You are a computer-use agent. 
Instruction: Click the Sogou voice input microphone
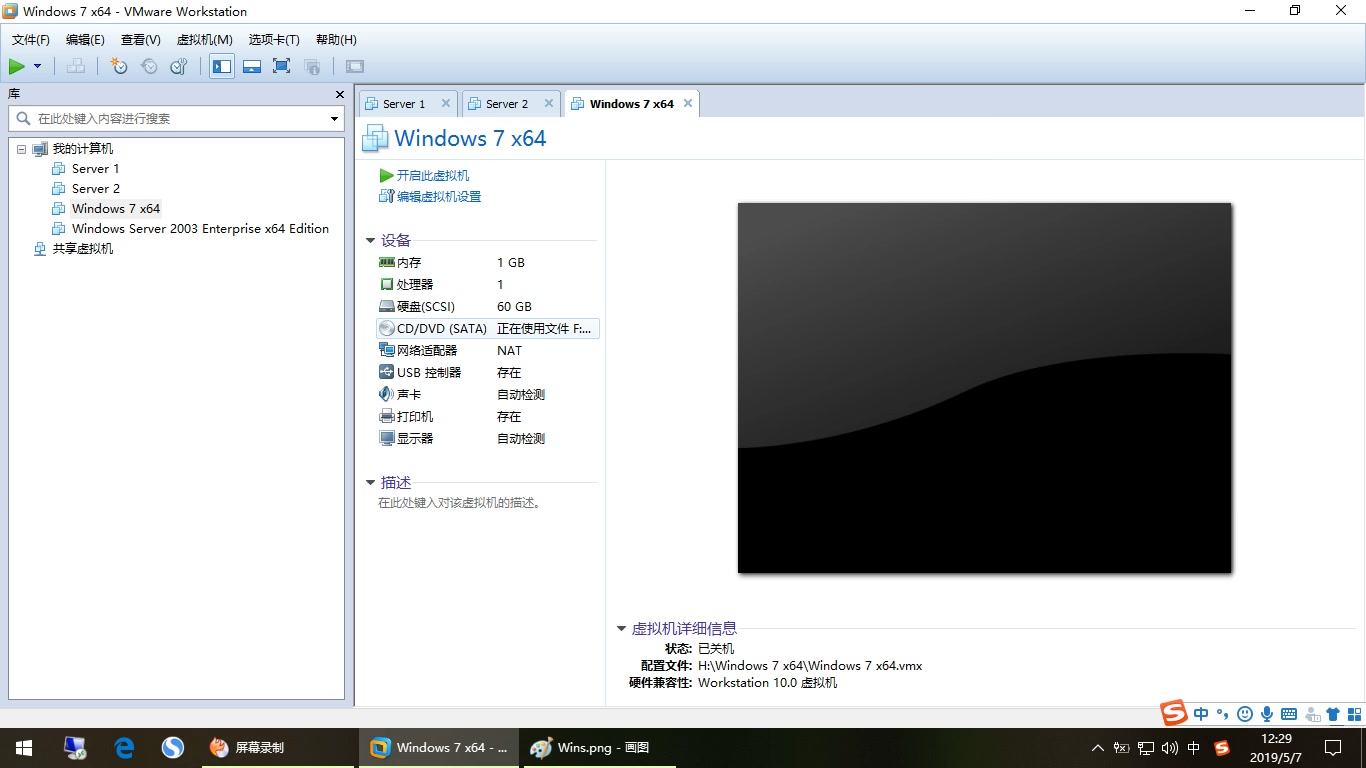pos(1267,714)
